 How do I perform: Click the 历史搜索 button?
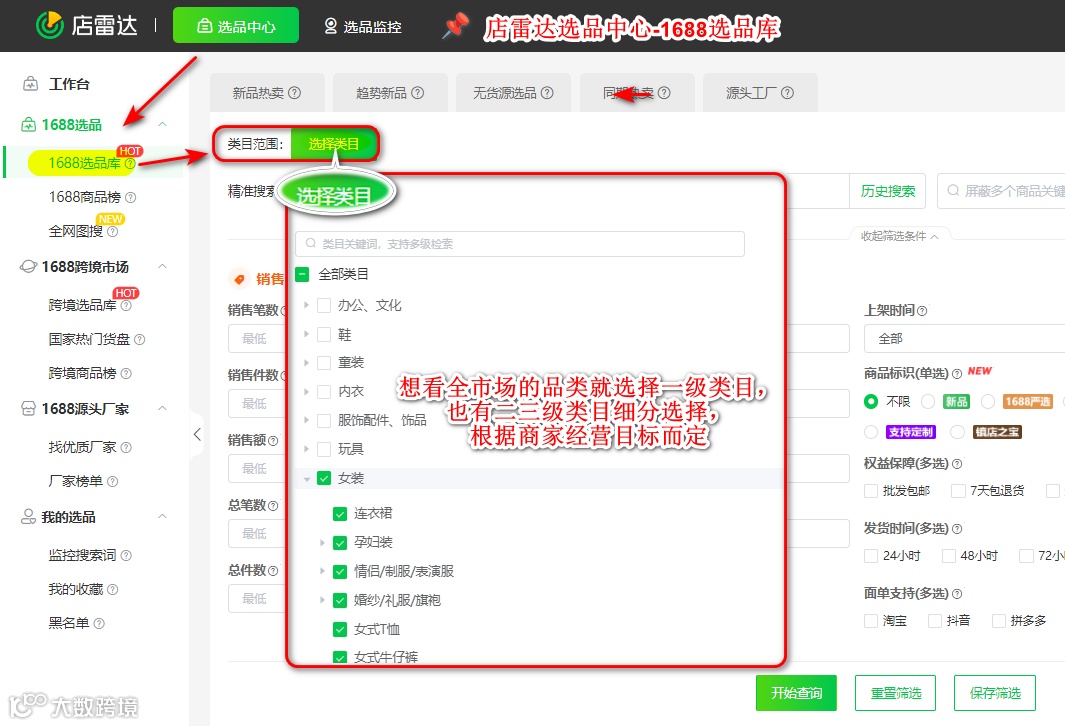click(888, 192)
